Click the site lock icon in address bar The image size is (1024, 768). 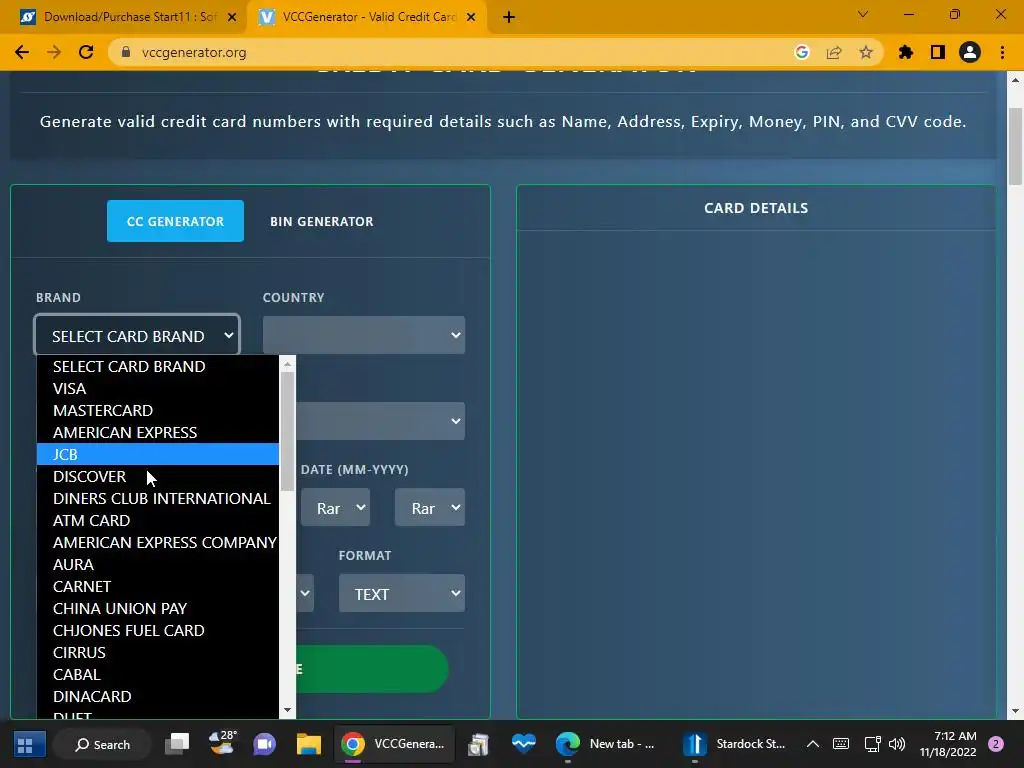coord(127,52)
